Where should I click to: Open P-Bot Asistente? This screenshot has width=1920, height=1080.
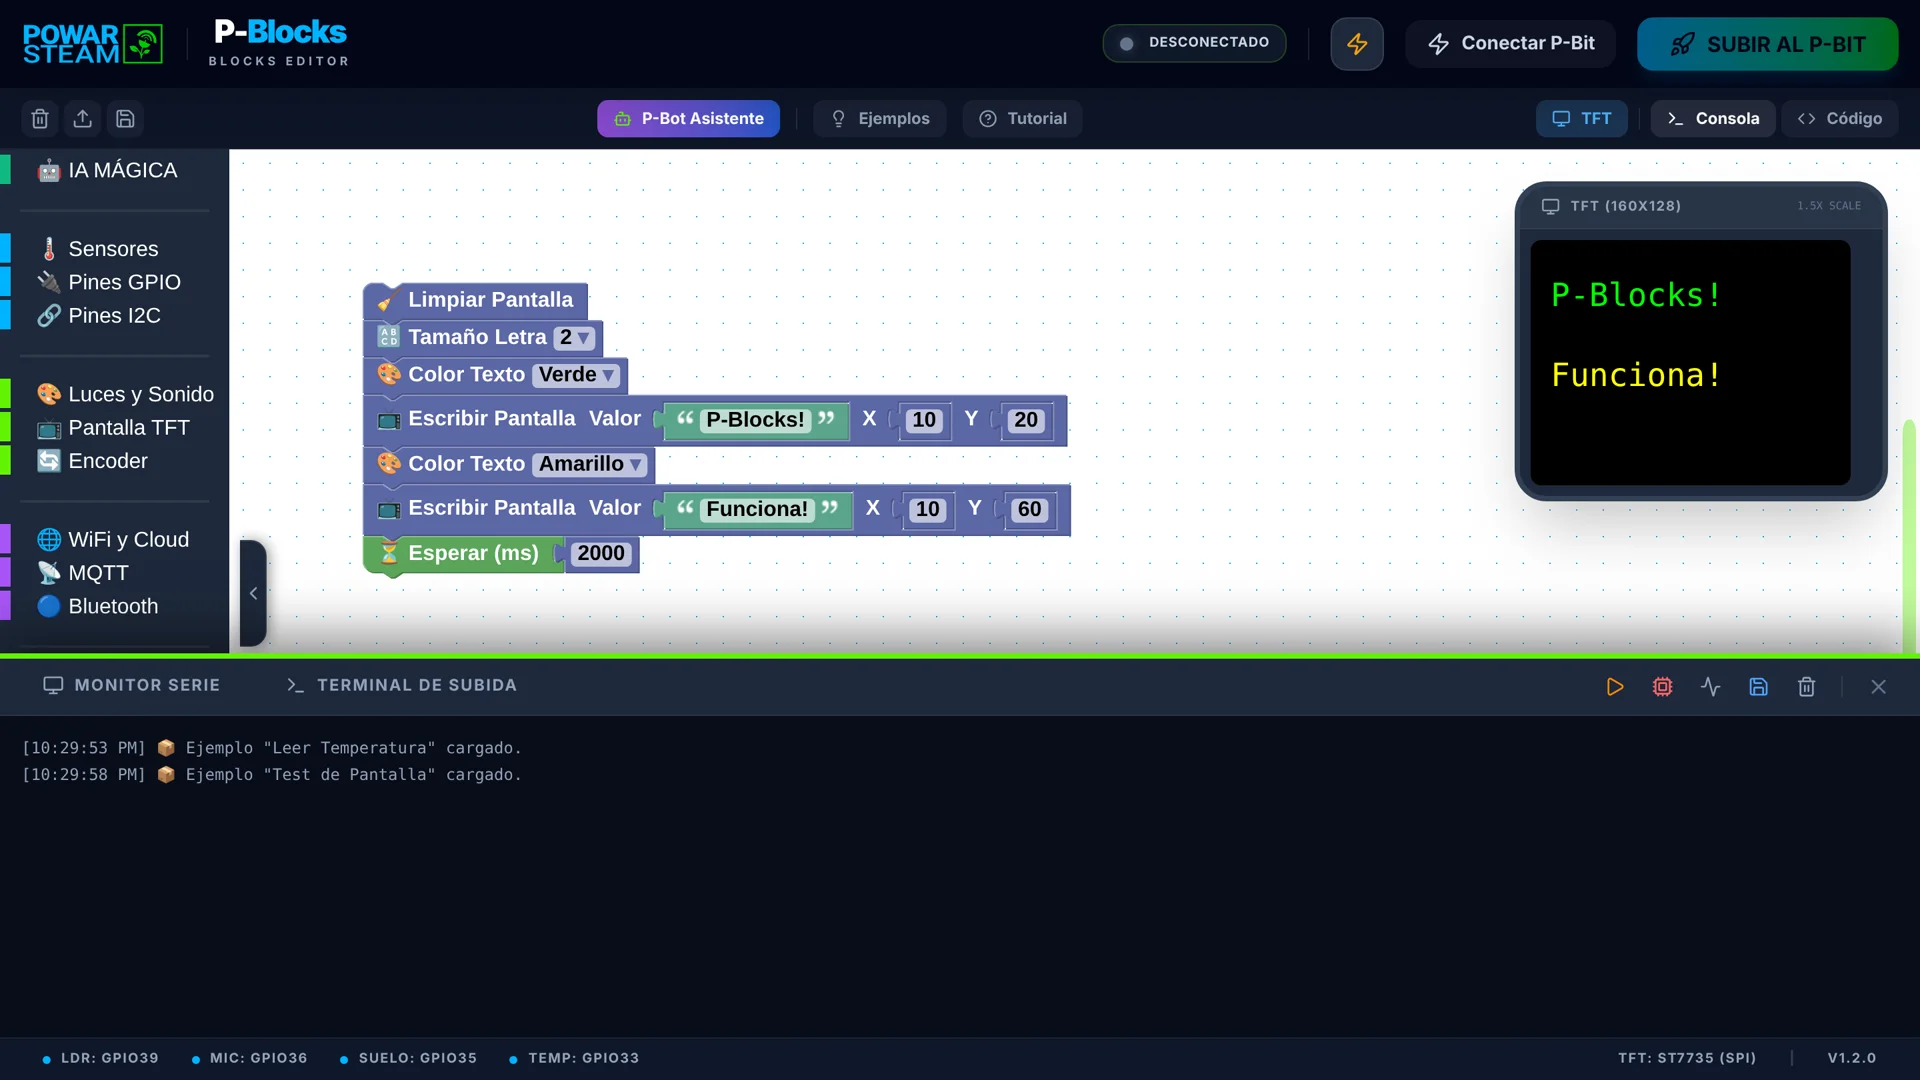(x=688, y=119)
